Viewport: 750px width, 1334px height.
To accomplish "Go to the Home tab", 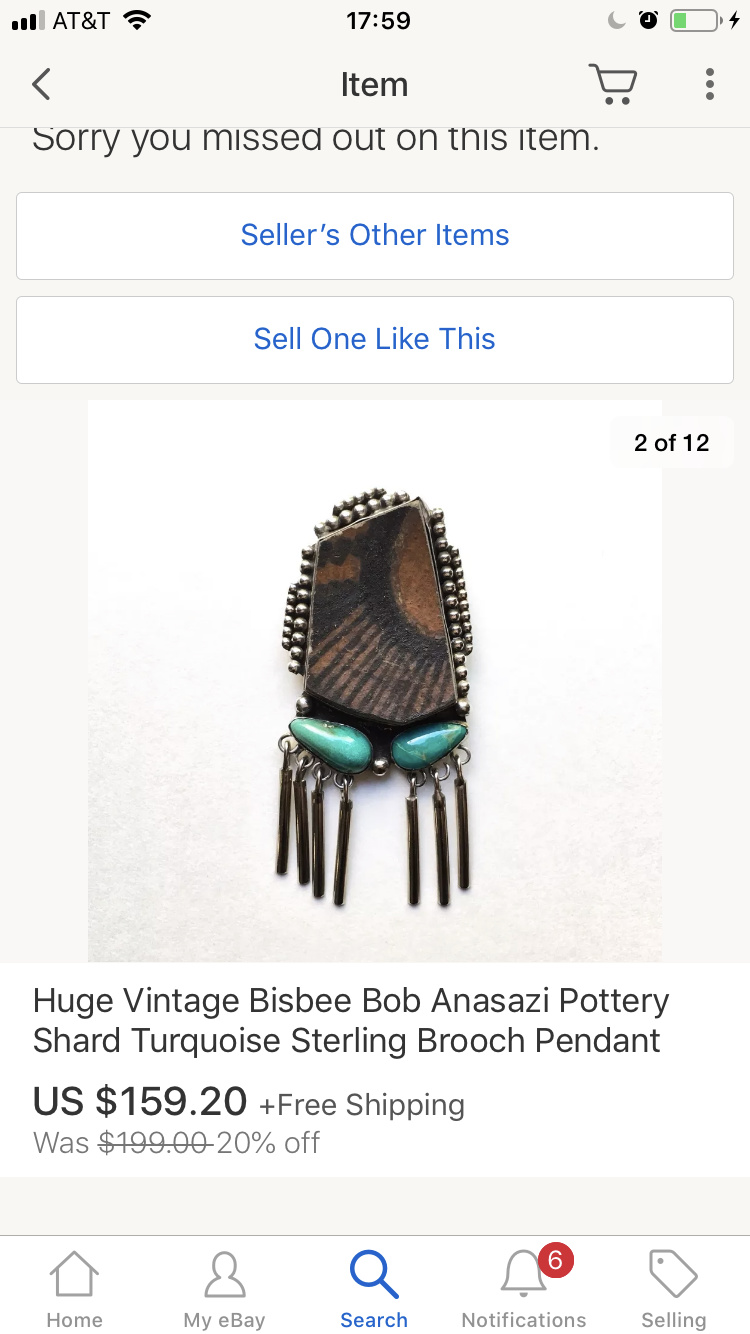I will pyautogui.click(x=75, y=1290).
